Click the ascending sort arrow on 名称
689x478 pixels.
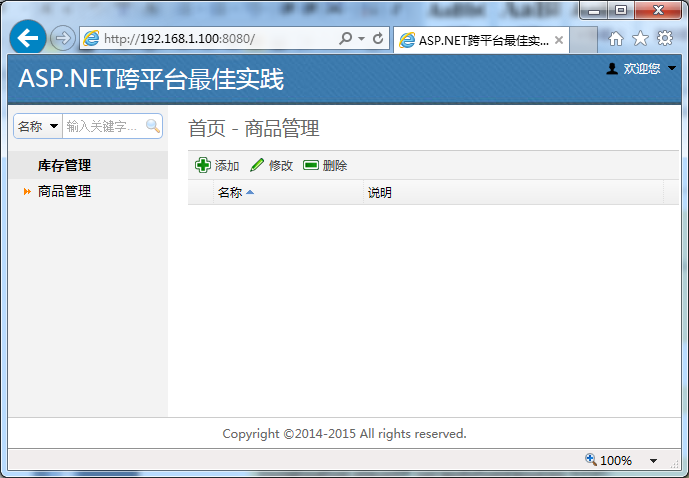(250, 192)
